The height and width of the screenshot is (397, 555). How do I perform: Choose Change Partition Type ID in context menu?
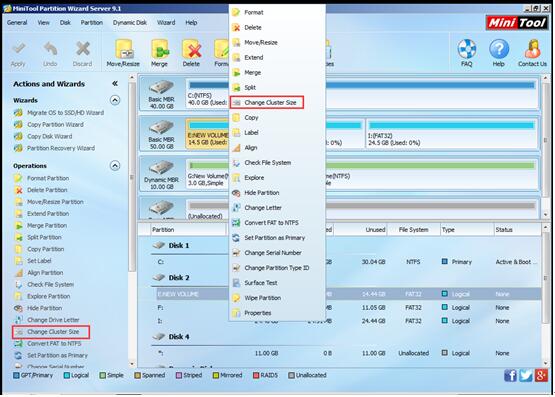click(278, 268)
